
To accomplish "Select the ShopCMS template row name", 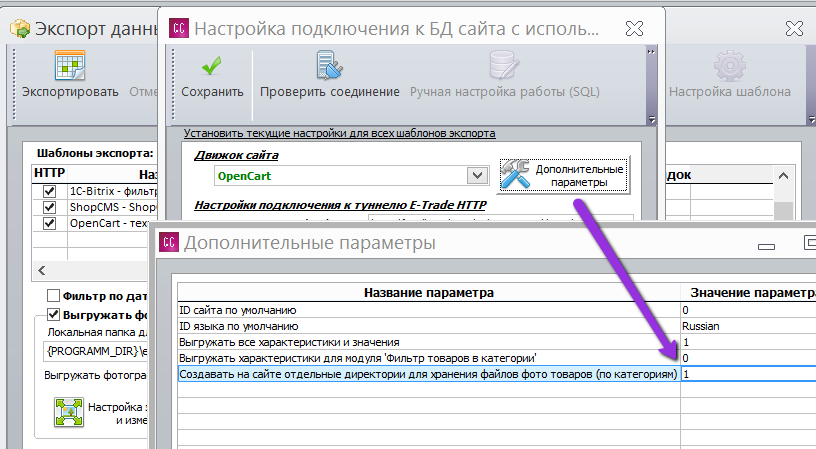I will pyautogui.click(x=113, y=207).
